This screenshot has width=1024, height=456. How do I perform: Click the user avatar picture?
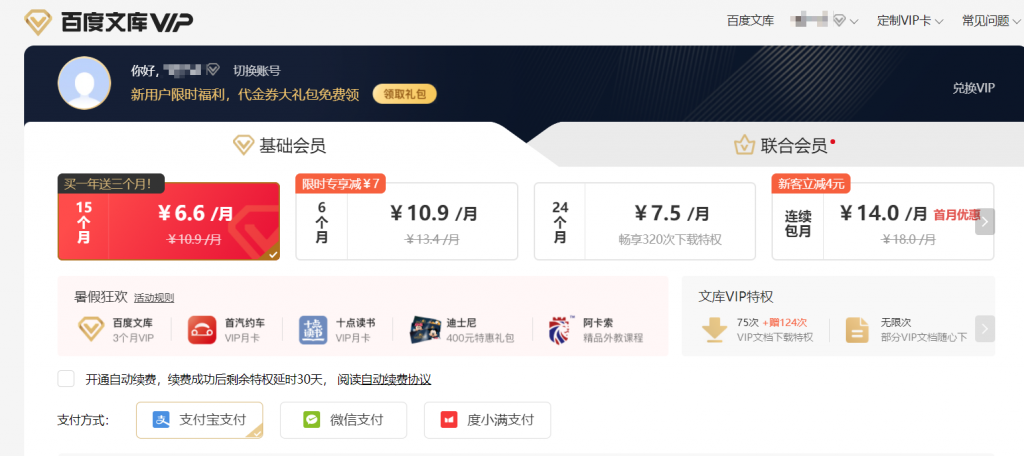coord(84,83)
